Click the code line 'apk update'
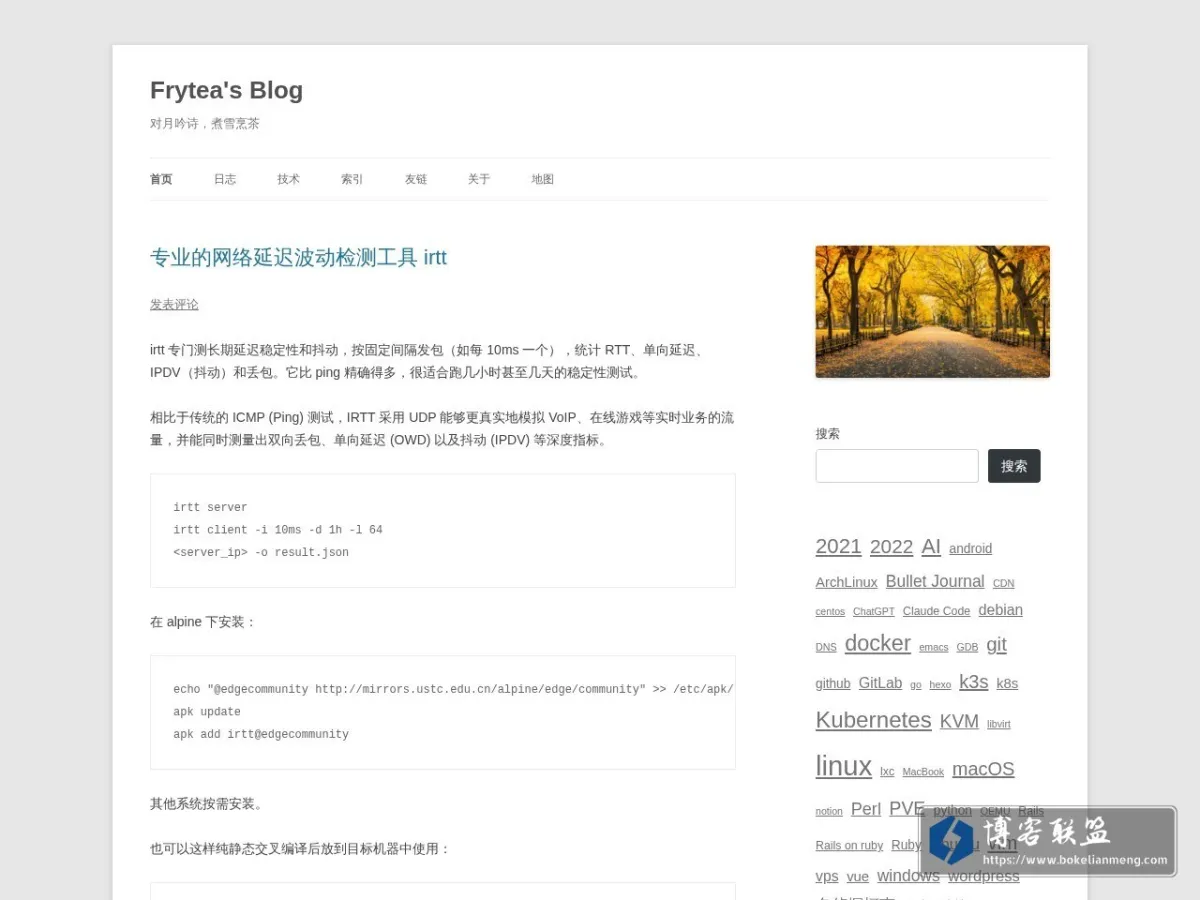 point(207,712)
